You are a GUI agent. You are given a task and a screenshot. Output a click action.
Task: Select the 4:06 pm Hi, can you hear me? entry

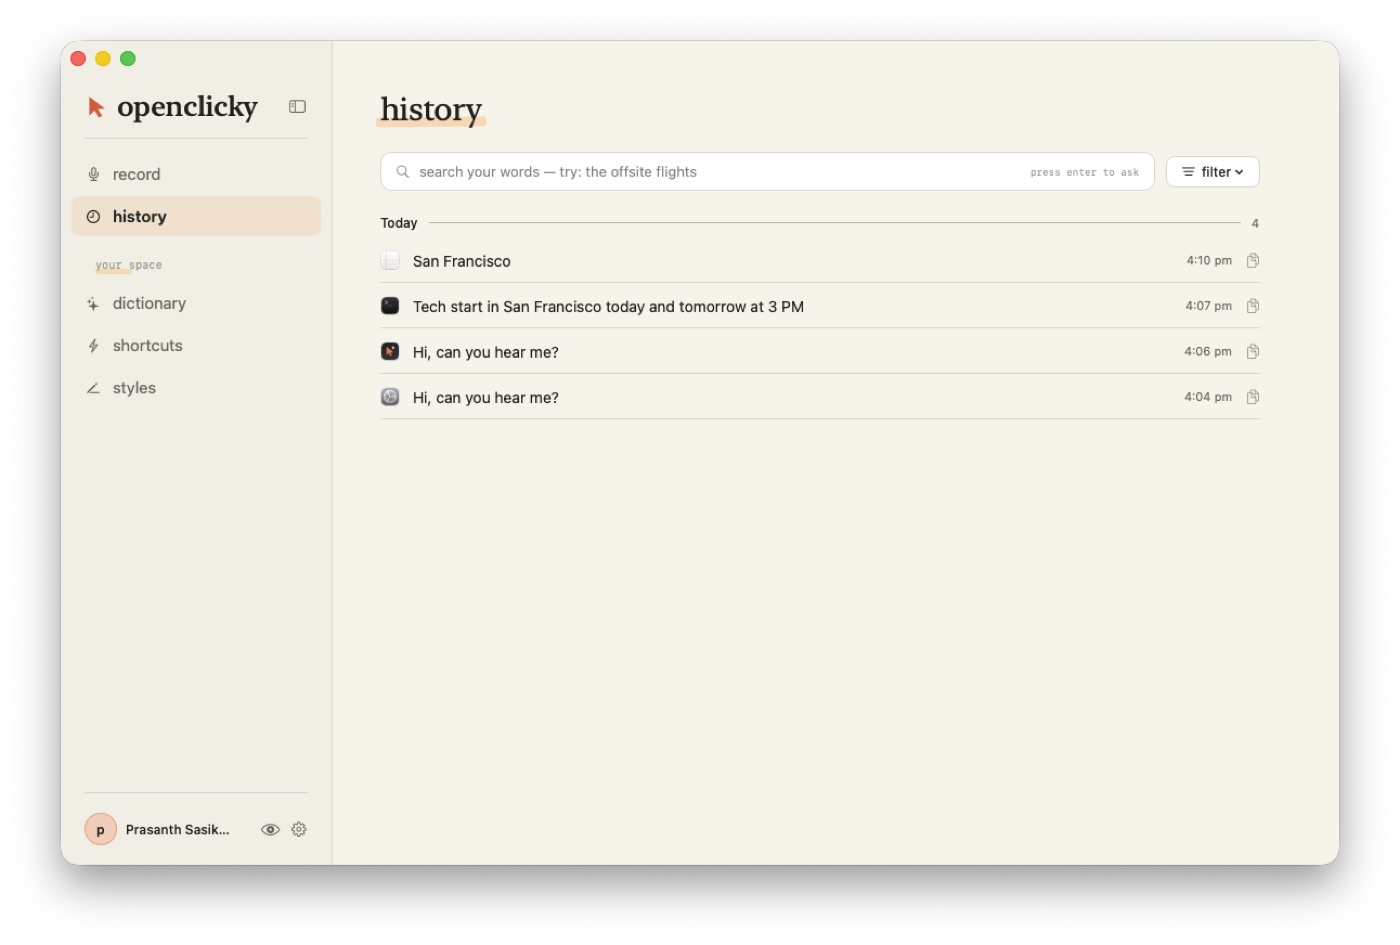point(819,352)
